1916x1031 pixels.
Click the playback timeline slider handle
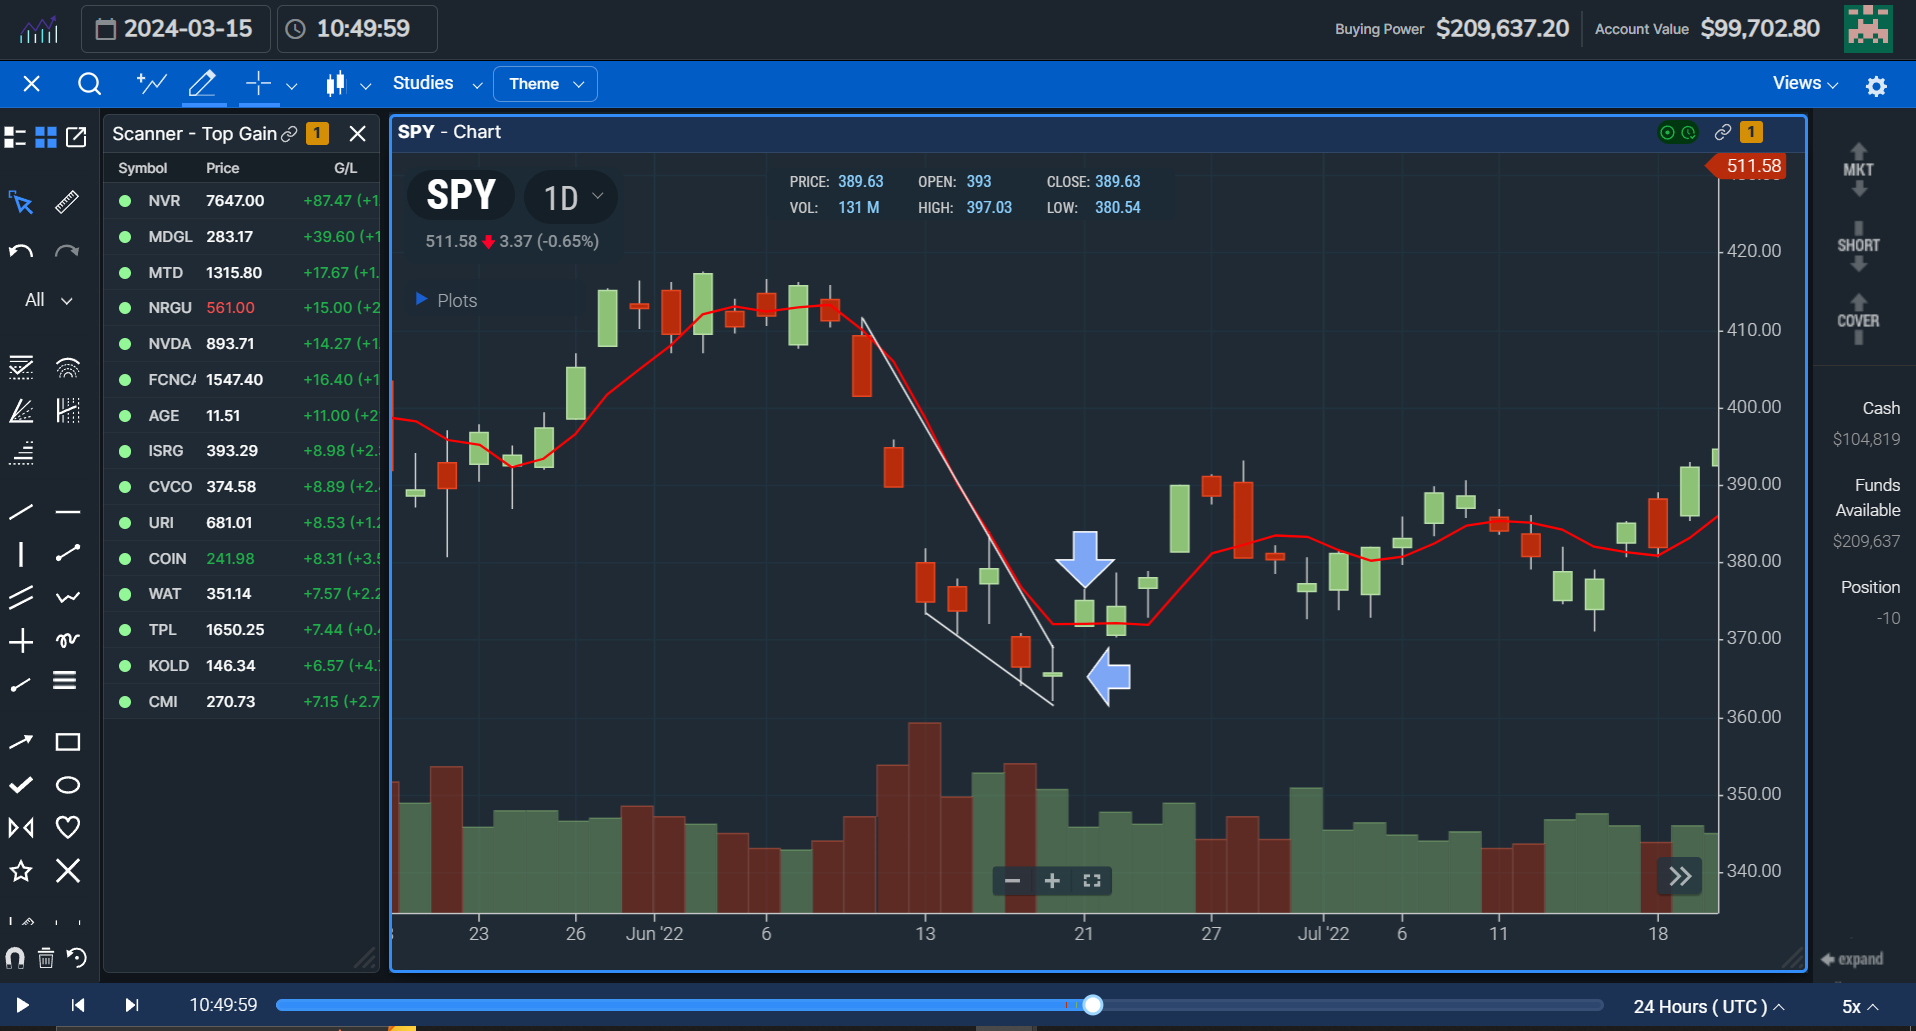click(x=1093, y=1005)
